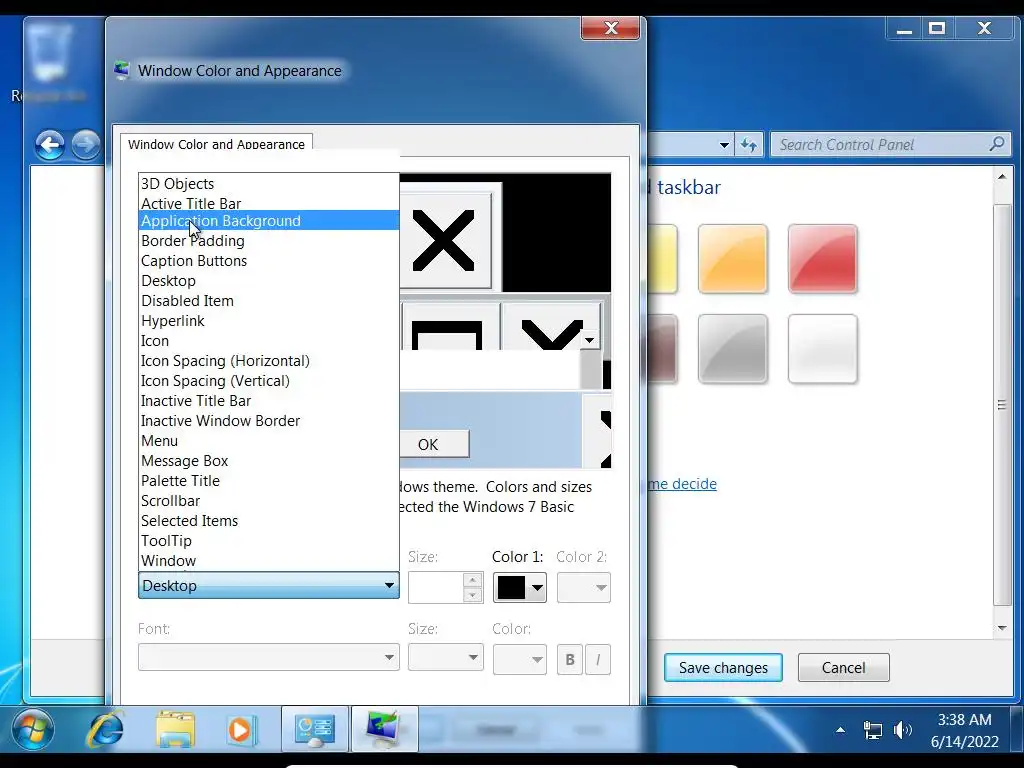Select Selected Items entry
This screenshot has height=768, width=1024.
coord(268,521)
